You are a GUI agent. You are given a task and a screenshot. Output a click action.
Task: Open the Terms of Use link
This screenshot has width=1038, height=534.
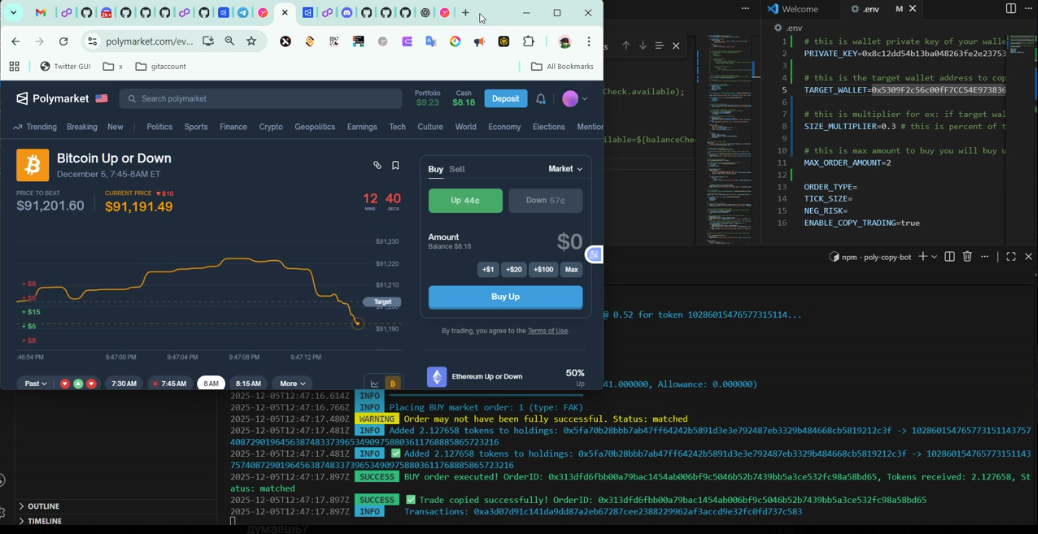(547, 331)
